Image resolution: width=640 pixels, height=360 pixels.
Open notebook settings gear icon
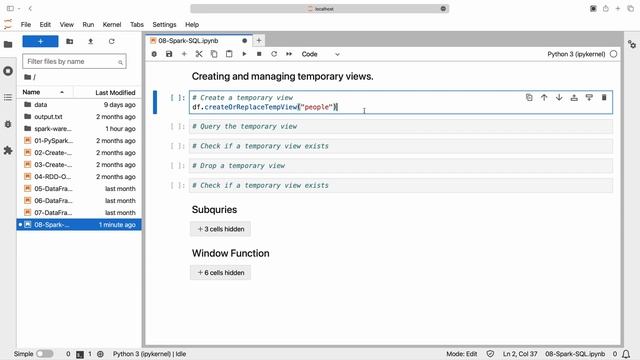(x=154, y=54)
